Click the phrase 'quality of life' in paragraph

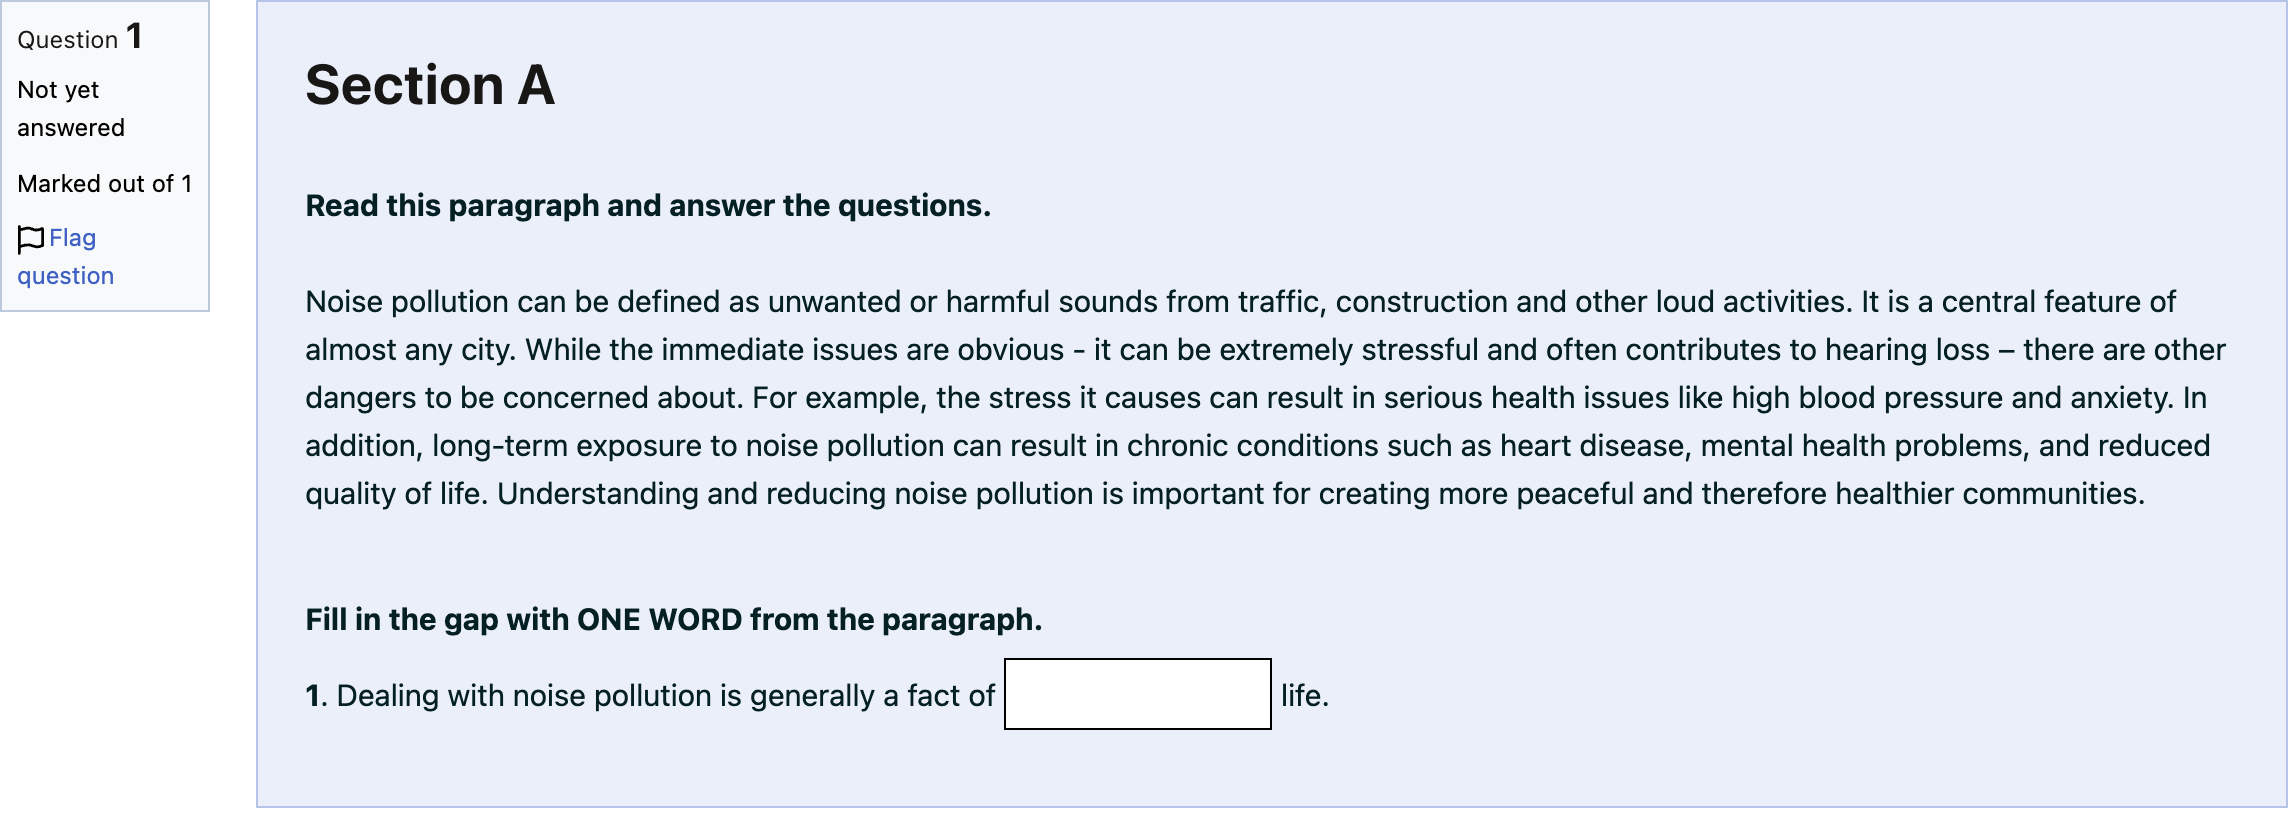pos(395,494)
